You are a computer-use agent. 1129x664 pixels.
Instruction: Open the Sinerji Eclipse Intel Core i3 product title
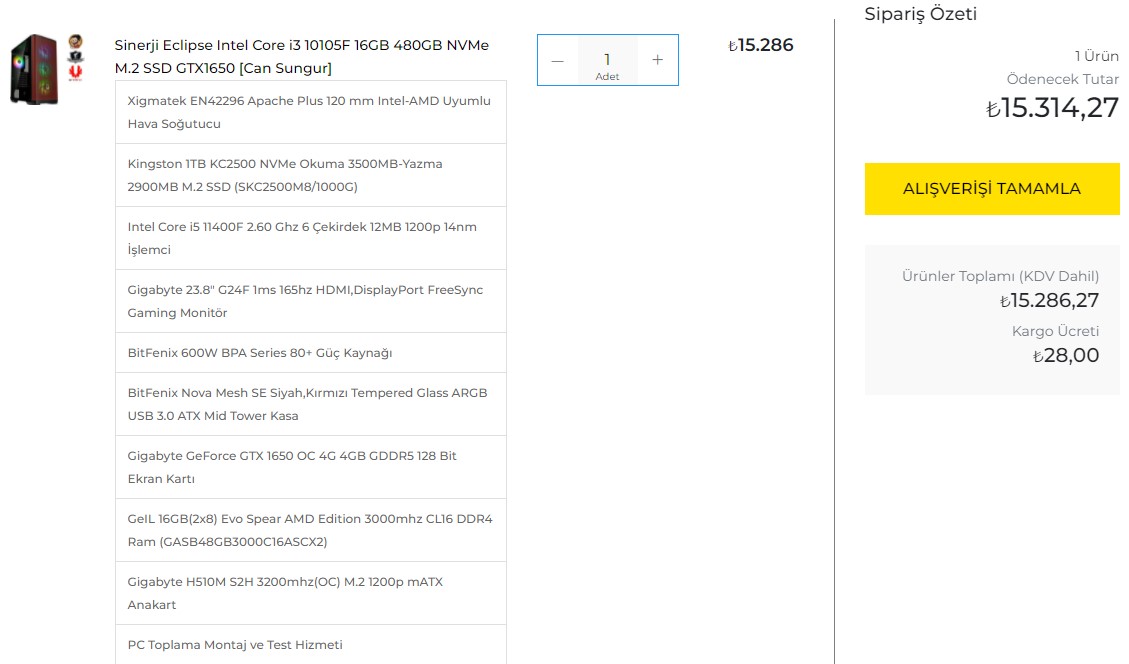pos(302,56)
